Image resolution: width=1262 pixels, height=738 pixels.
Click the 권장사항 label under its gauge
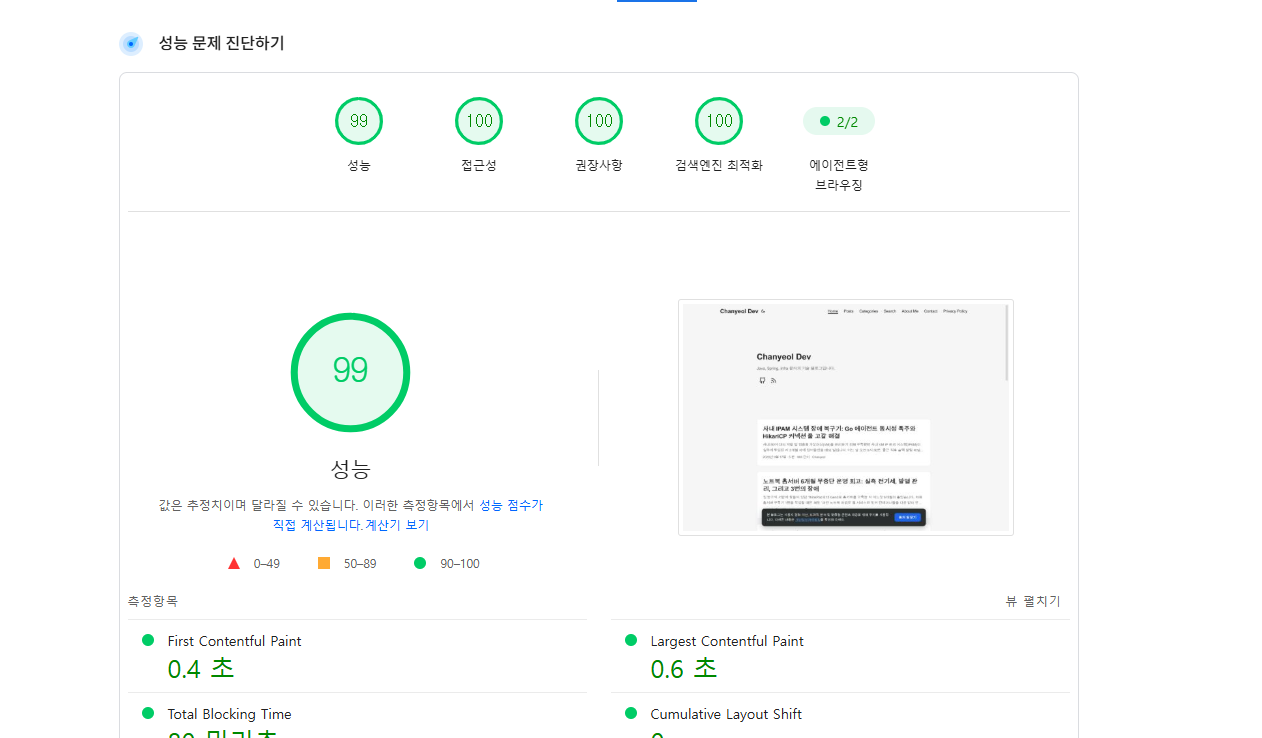(x=599, y=165)
